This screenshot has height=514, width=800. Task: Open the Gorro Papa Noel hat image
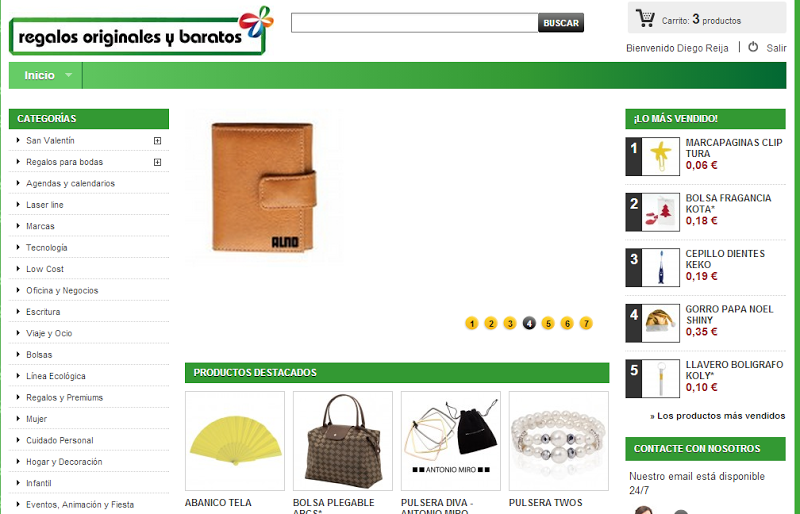tap(660, 323)
